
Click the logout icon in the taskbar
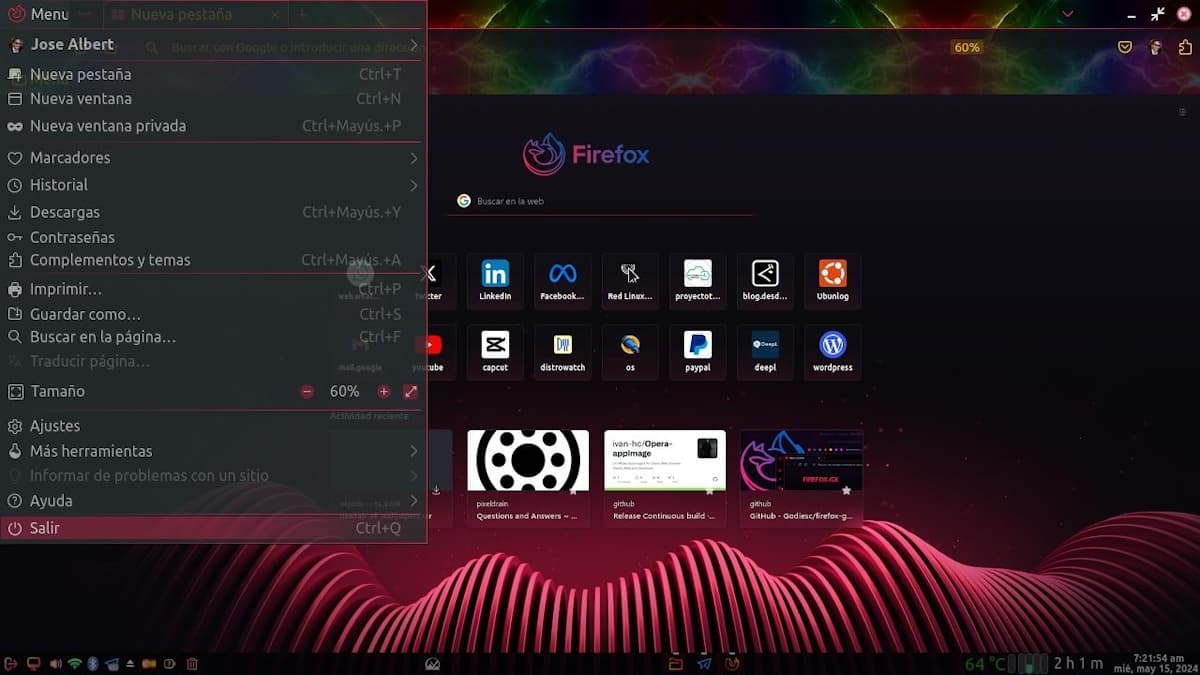[11, 663]
